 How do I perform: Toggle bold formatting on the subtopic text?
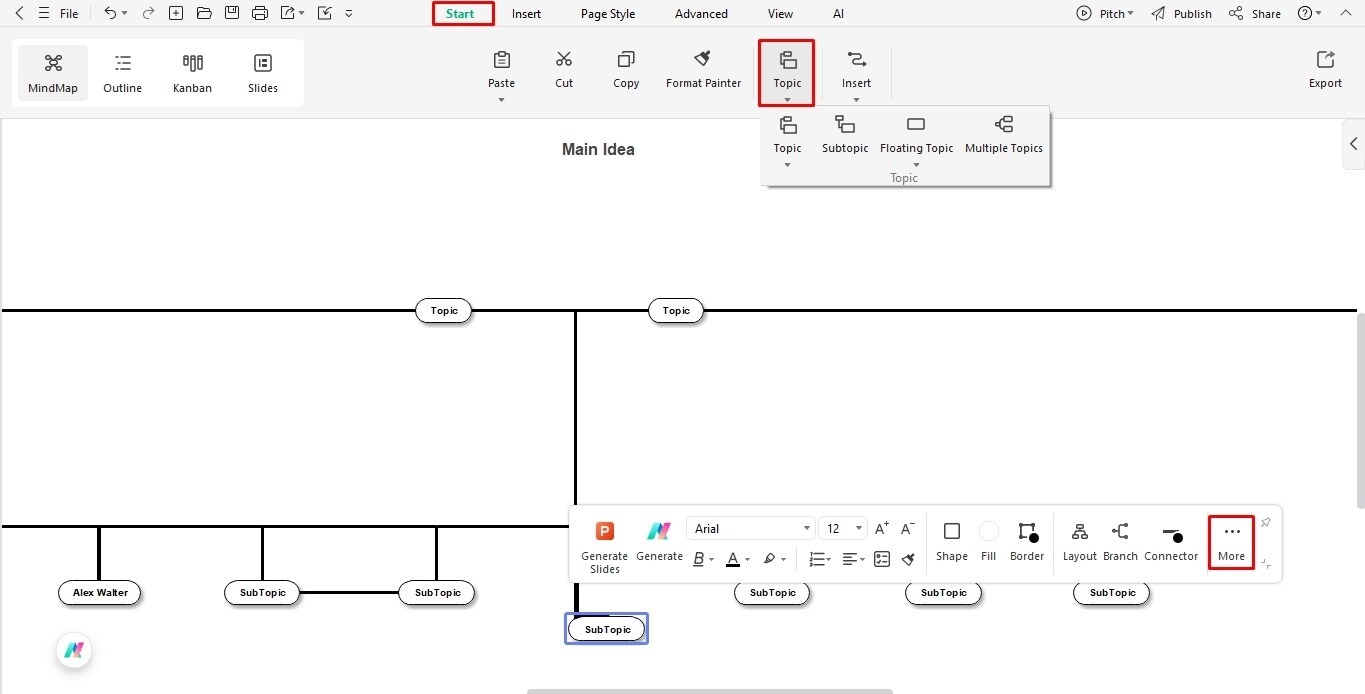tap(700, 559)
